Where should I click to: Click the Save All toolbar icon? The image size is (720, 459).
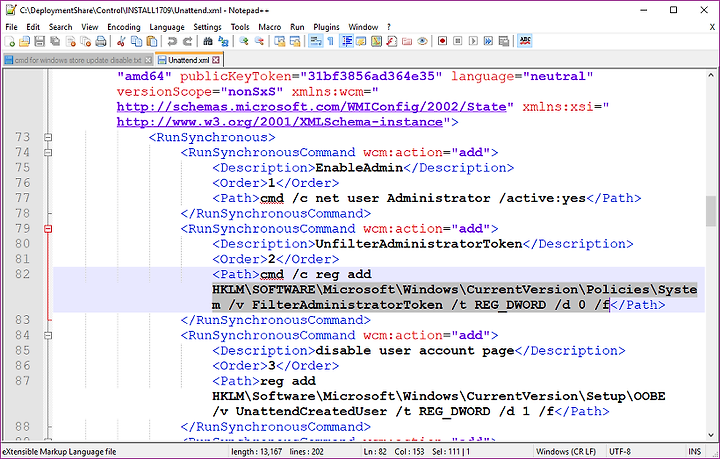[x=55, y=42]
